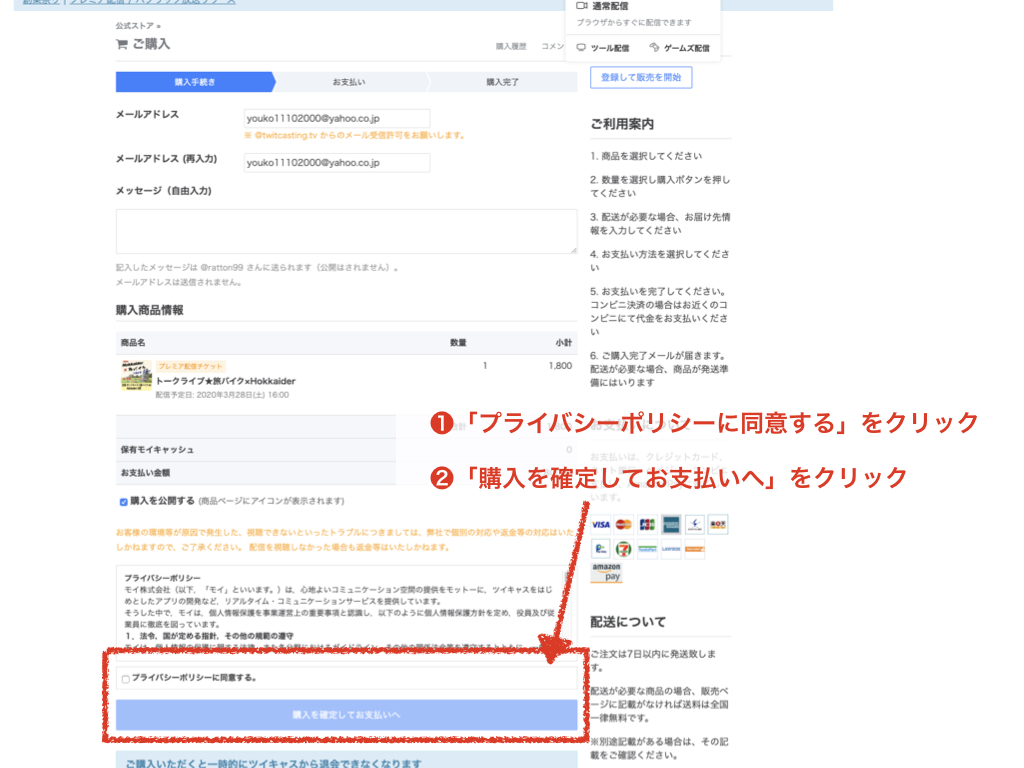Select ゲームズ配信 in the popup menu

(679, 48)
